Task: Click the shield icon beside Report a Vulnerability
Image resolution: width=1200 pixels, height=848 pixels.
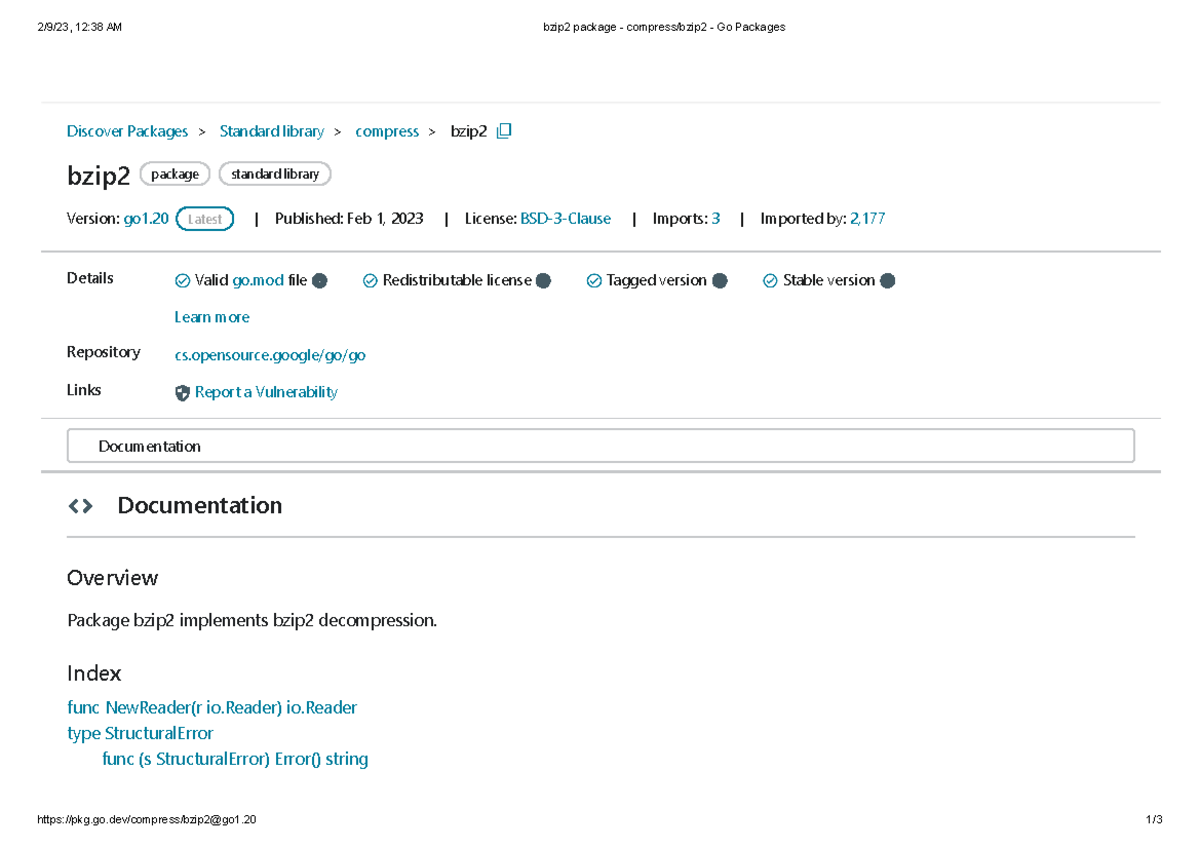Action: pos(182,392)
